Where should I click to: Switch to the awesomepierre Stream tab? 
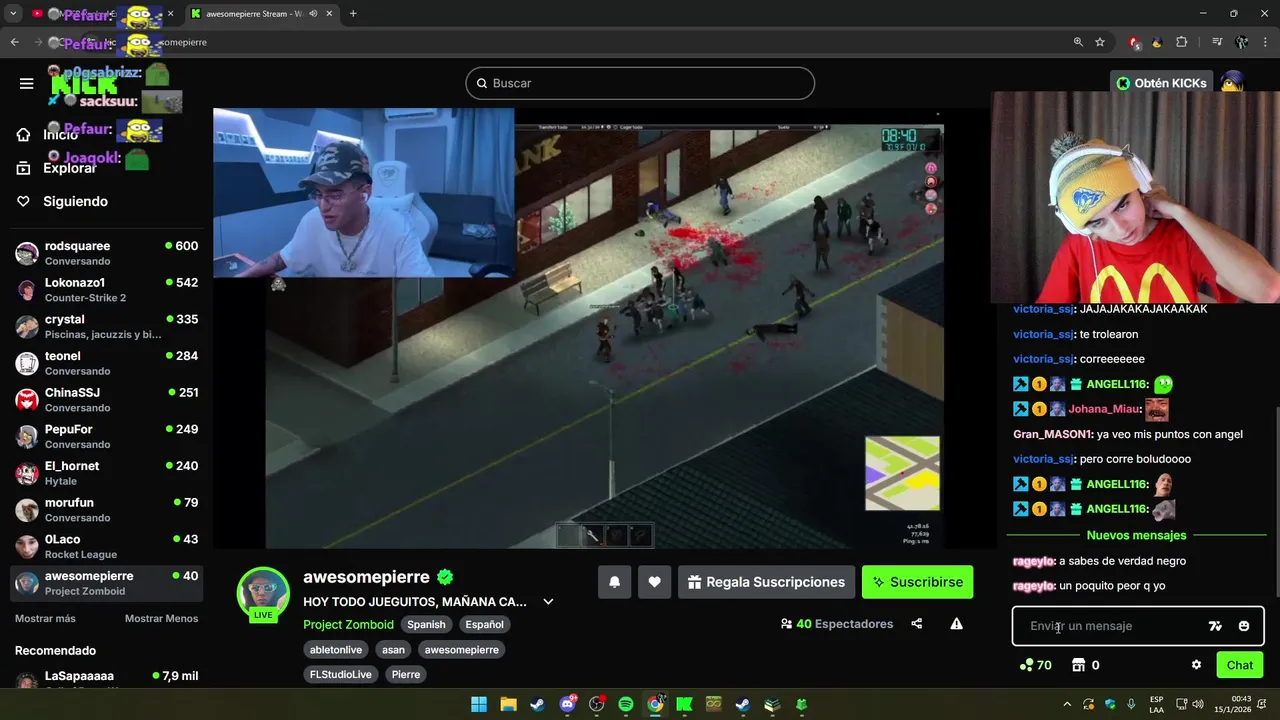click(x=260, y=14)
